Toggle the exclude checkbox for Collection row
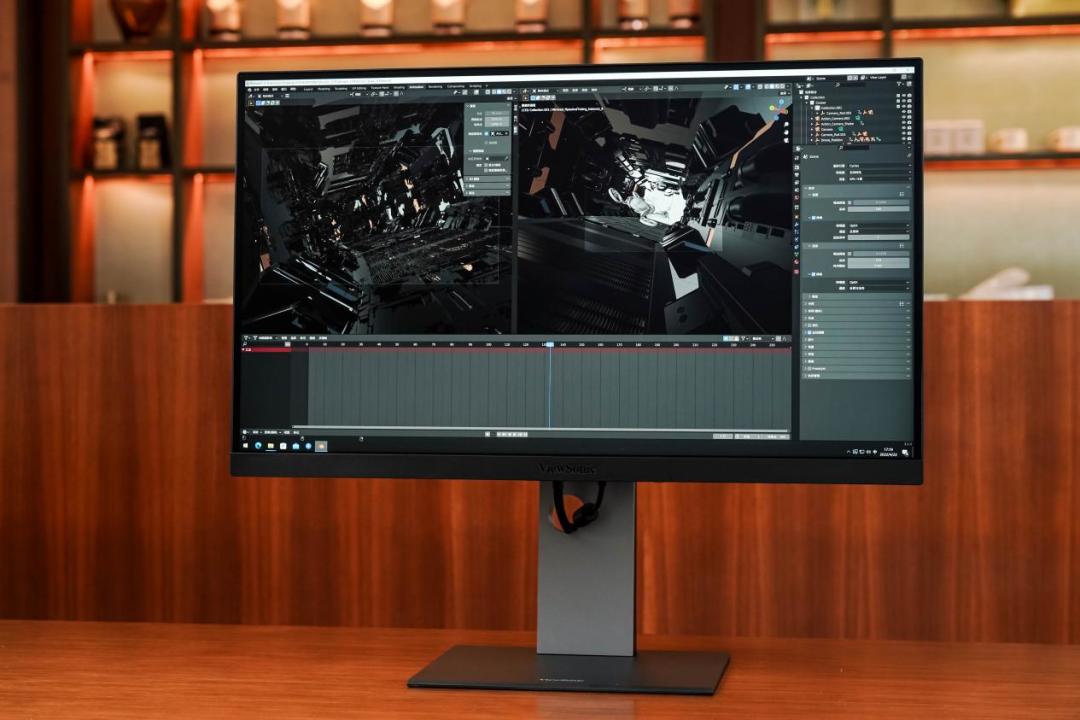Screen dimensions: 1080x720 [898, 95]
